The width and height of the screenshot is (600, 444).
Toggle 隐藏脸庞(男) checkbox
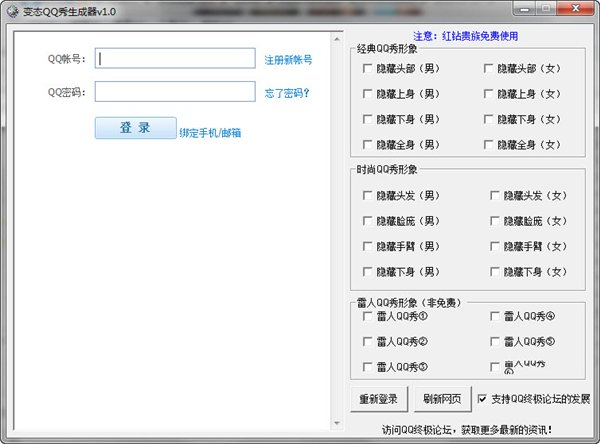(x=367, y=221)
